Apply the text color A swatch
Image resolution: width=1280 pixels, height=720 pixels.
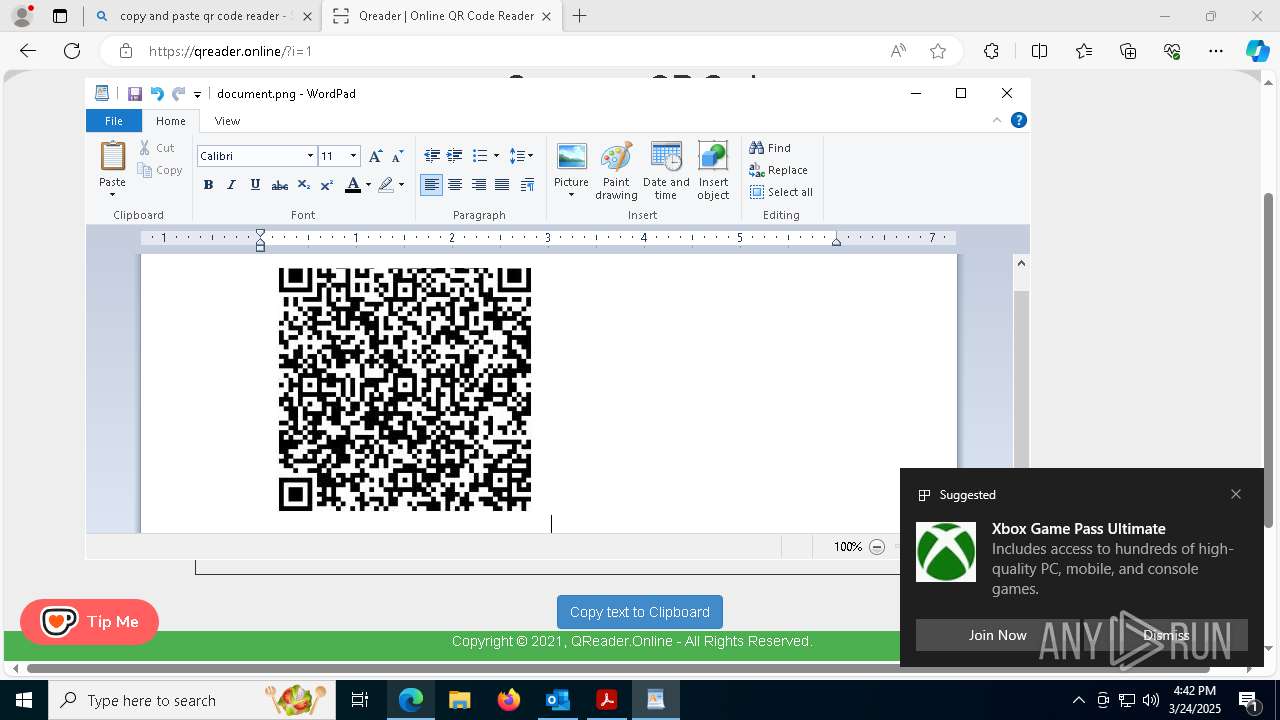[352, 185]
